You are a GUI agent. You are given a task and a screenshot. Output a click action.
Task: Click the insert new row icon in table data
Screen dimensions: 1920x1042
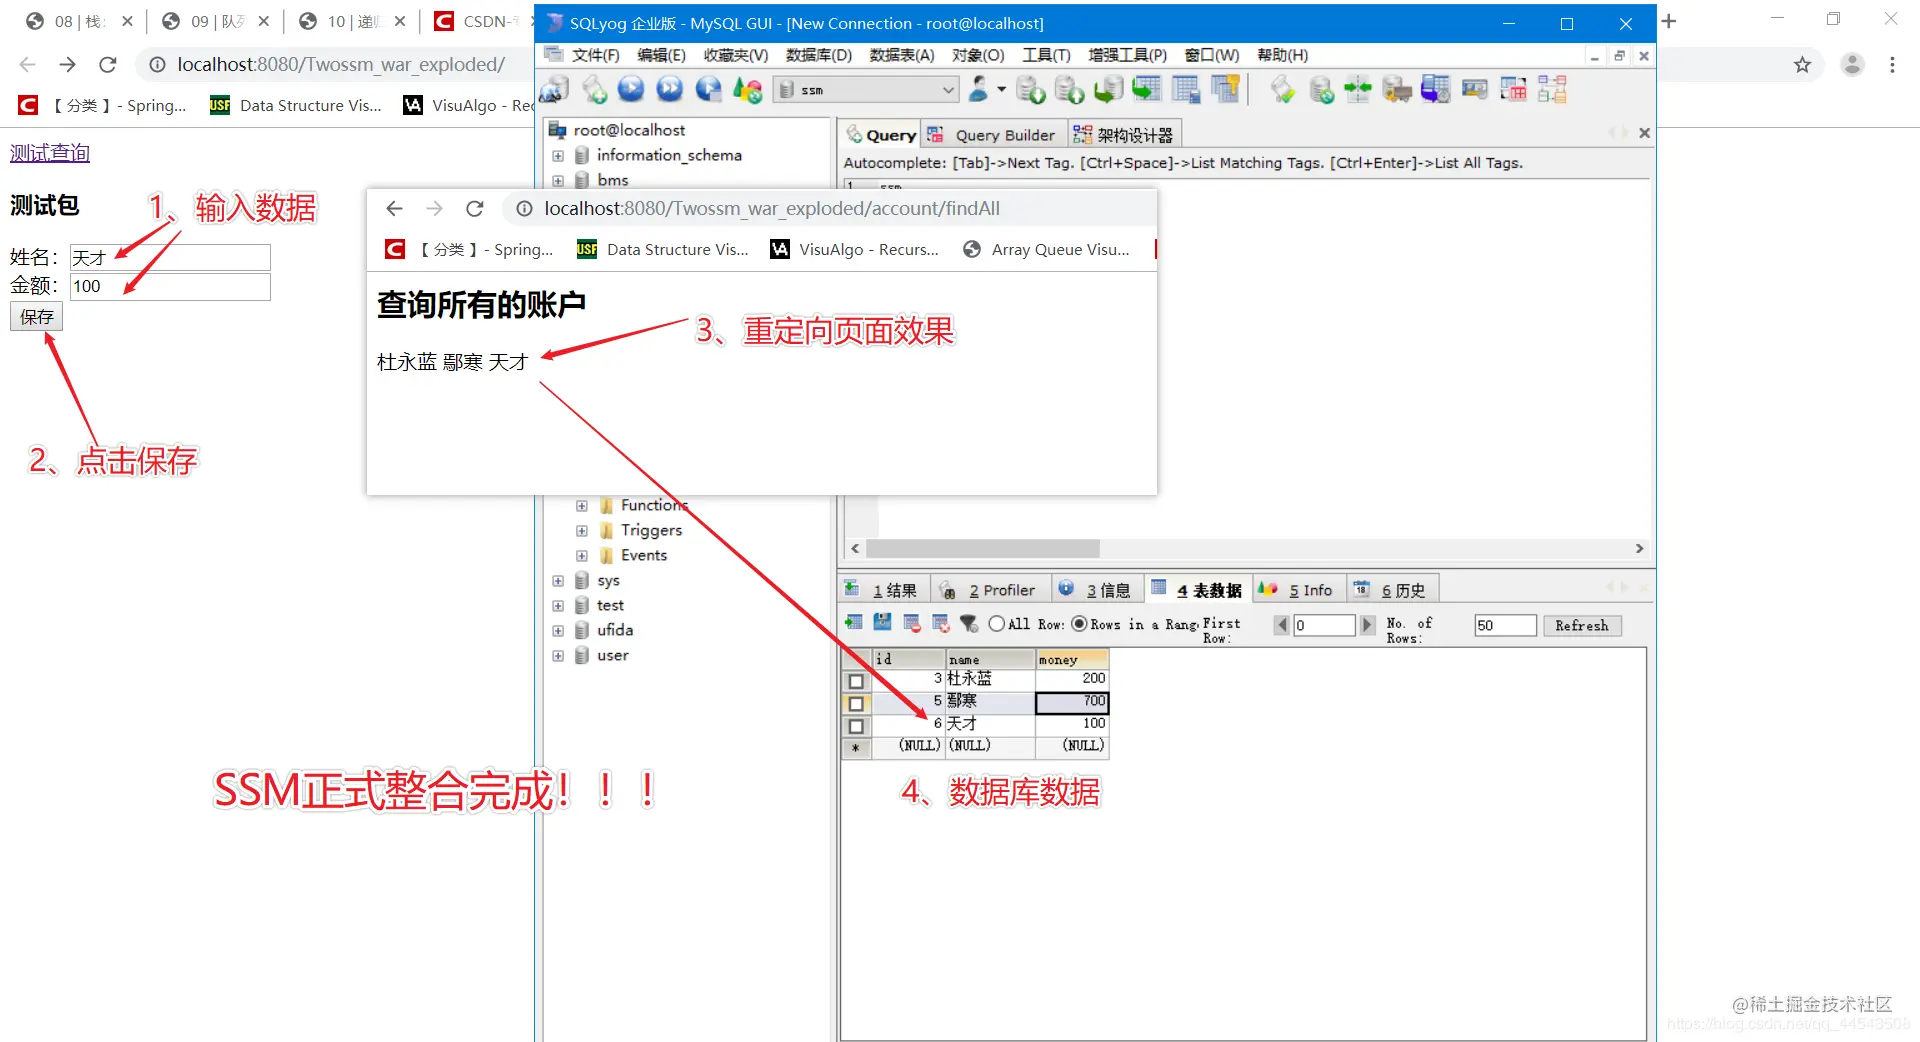point(853,623)
